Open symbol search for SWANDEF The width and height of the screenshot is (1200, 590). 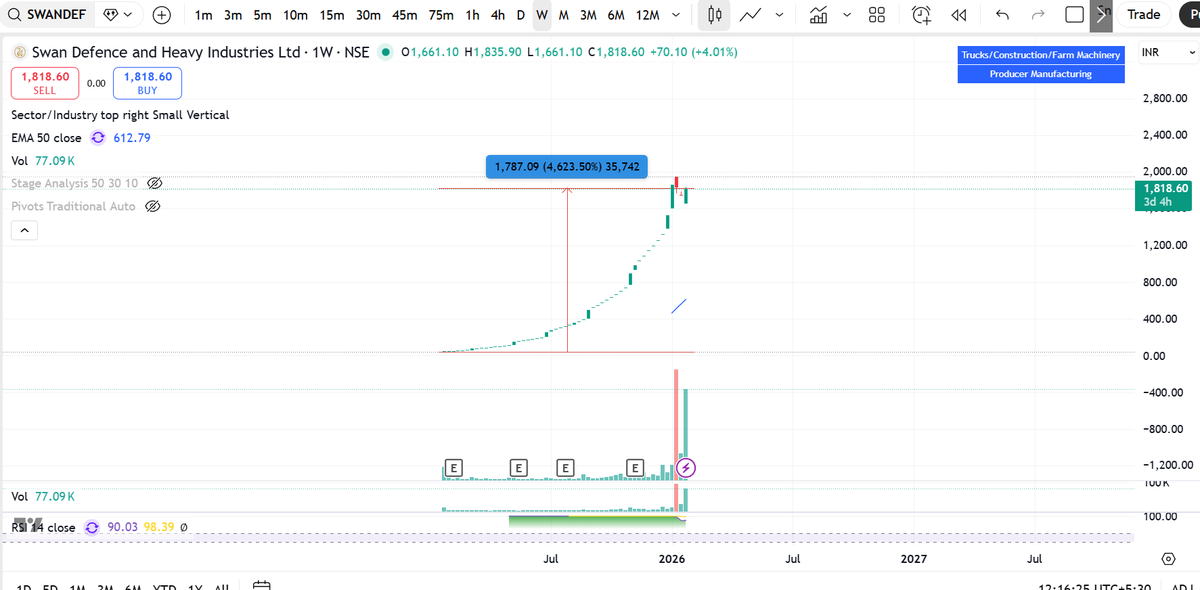click(x=47, y=15)
